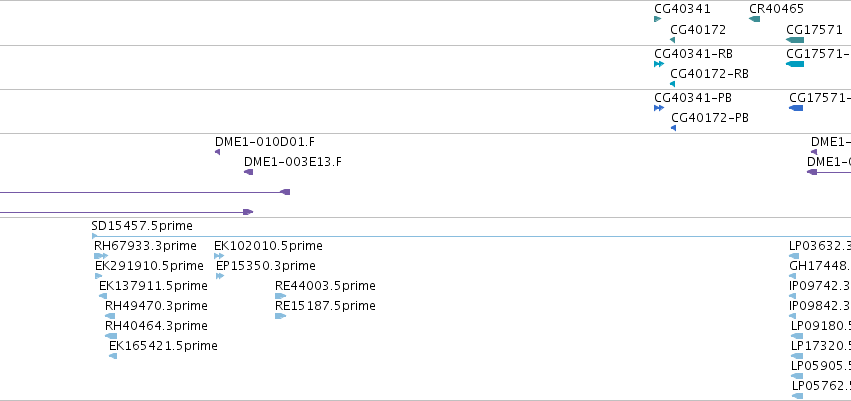Select the RH49470.3prime EST arrow
851x401 pixels.
tap(110, 316)
